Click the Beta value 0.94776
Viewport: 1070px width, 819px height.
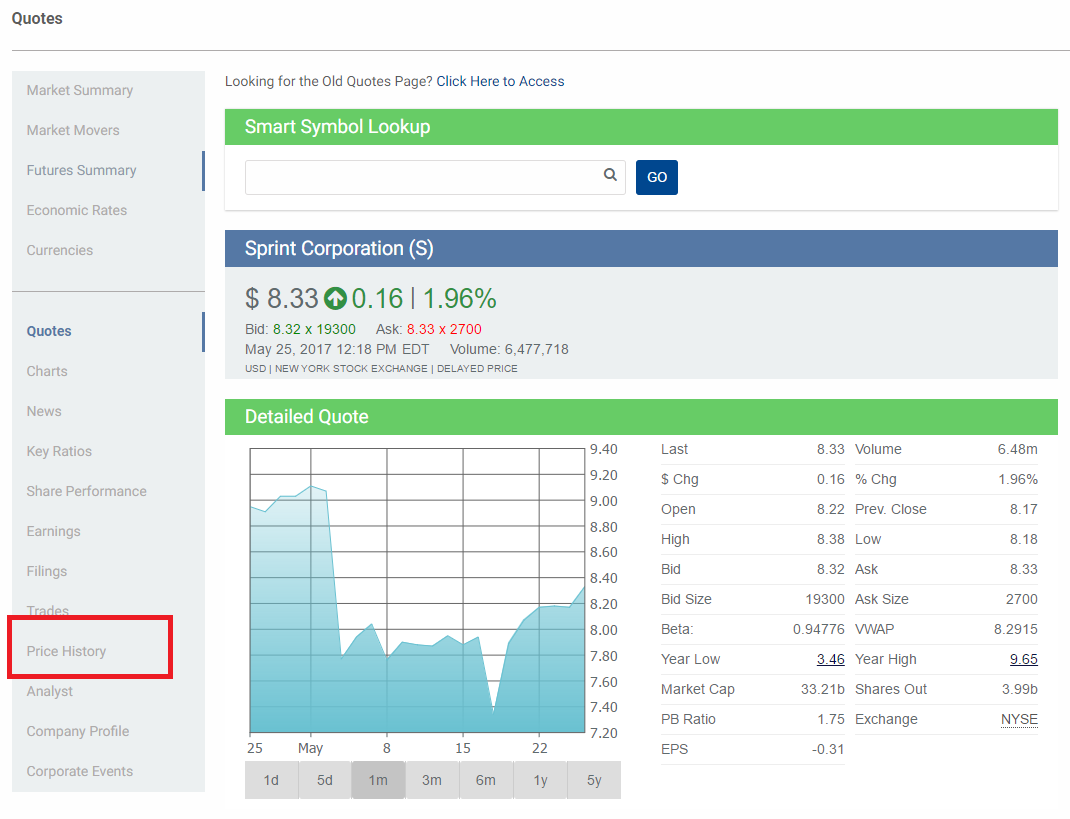click(819, 629)
